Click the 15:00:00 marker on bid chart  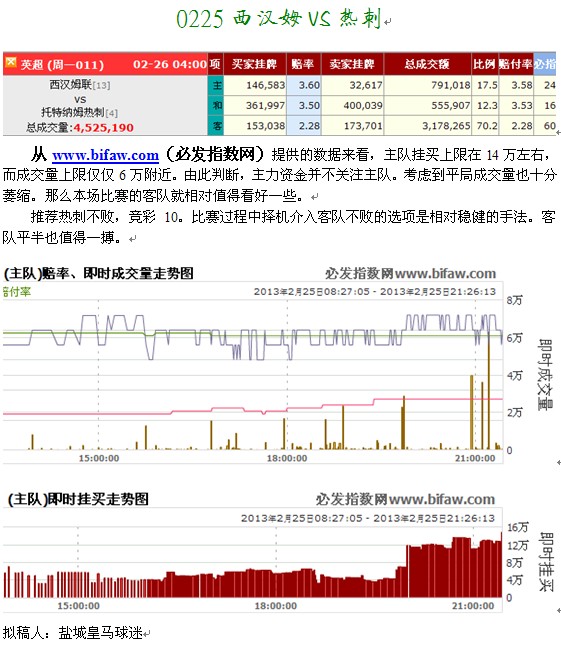78,606
